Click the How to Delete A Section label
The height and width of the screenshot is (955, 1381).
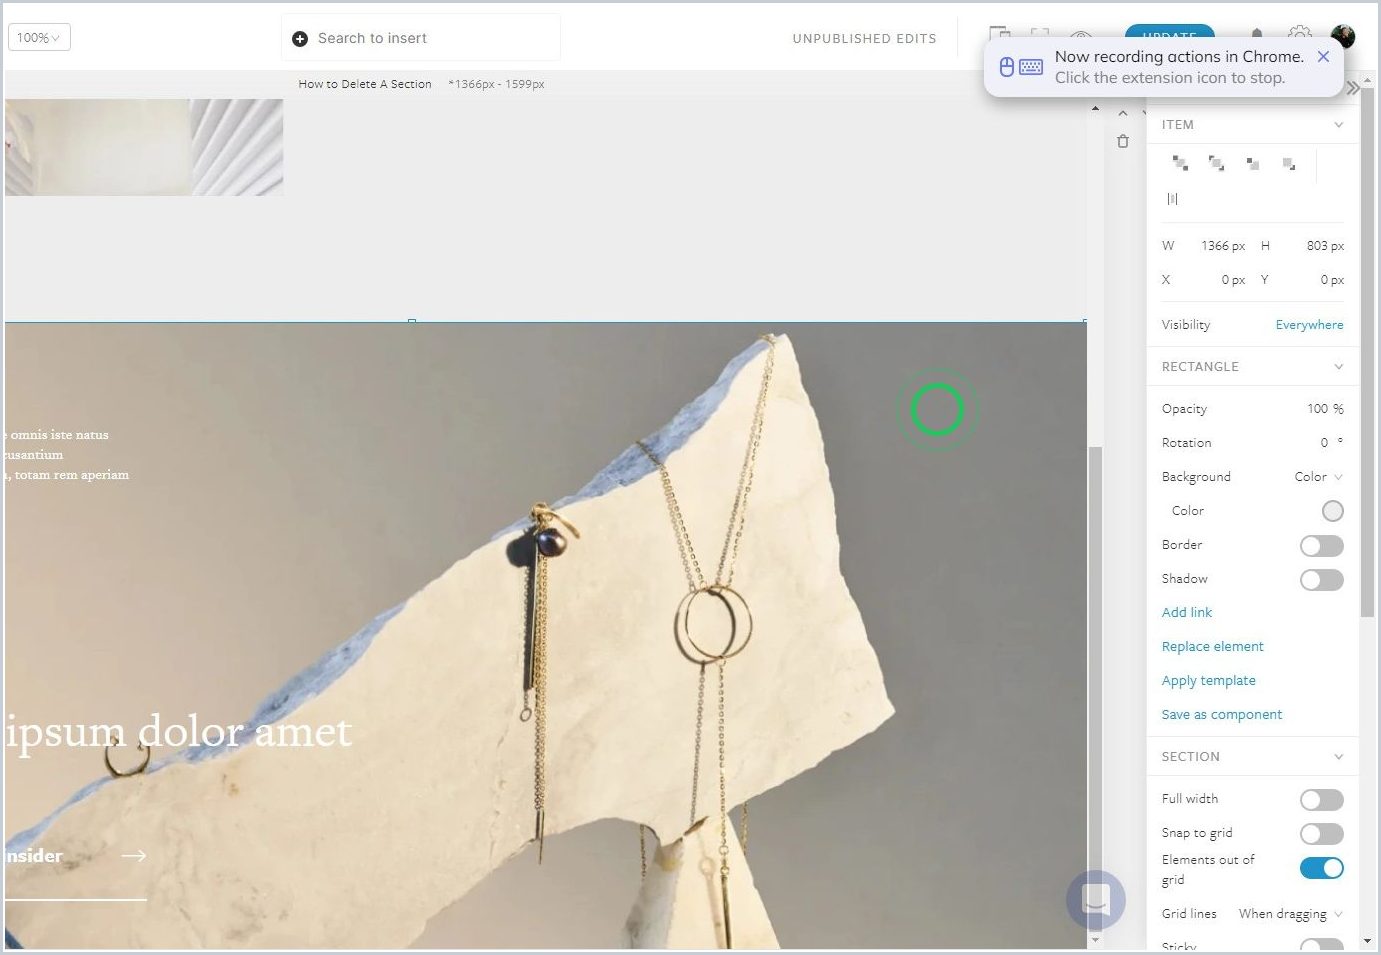[365, 84]
